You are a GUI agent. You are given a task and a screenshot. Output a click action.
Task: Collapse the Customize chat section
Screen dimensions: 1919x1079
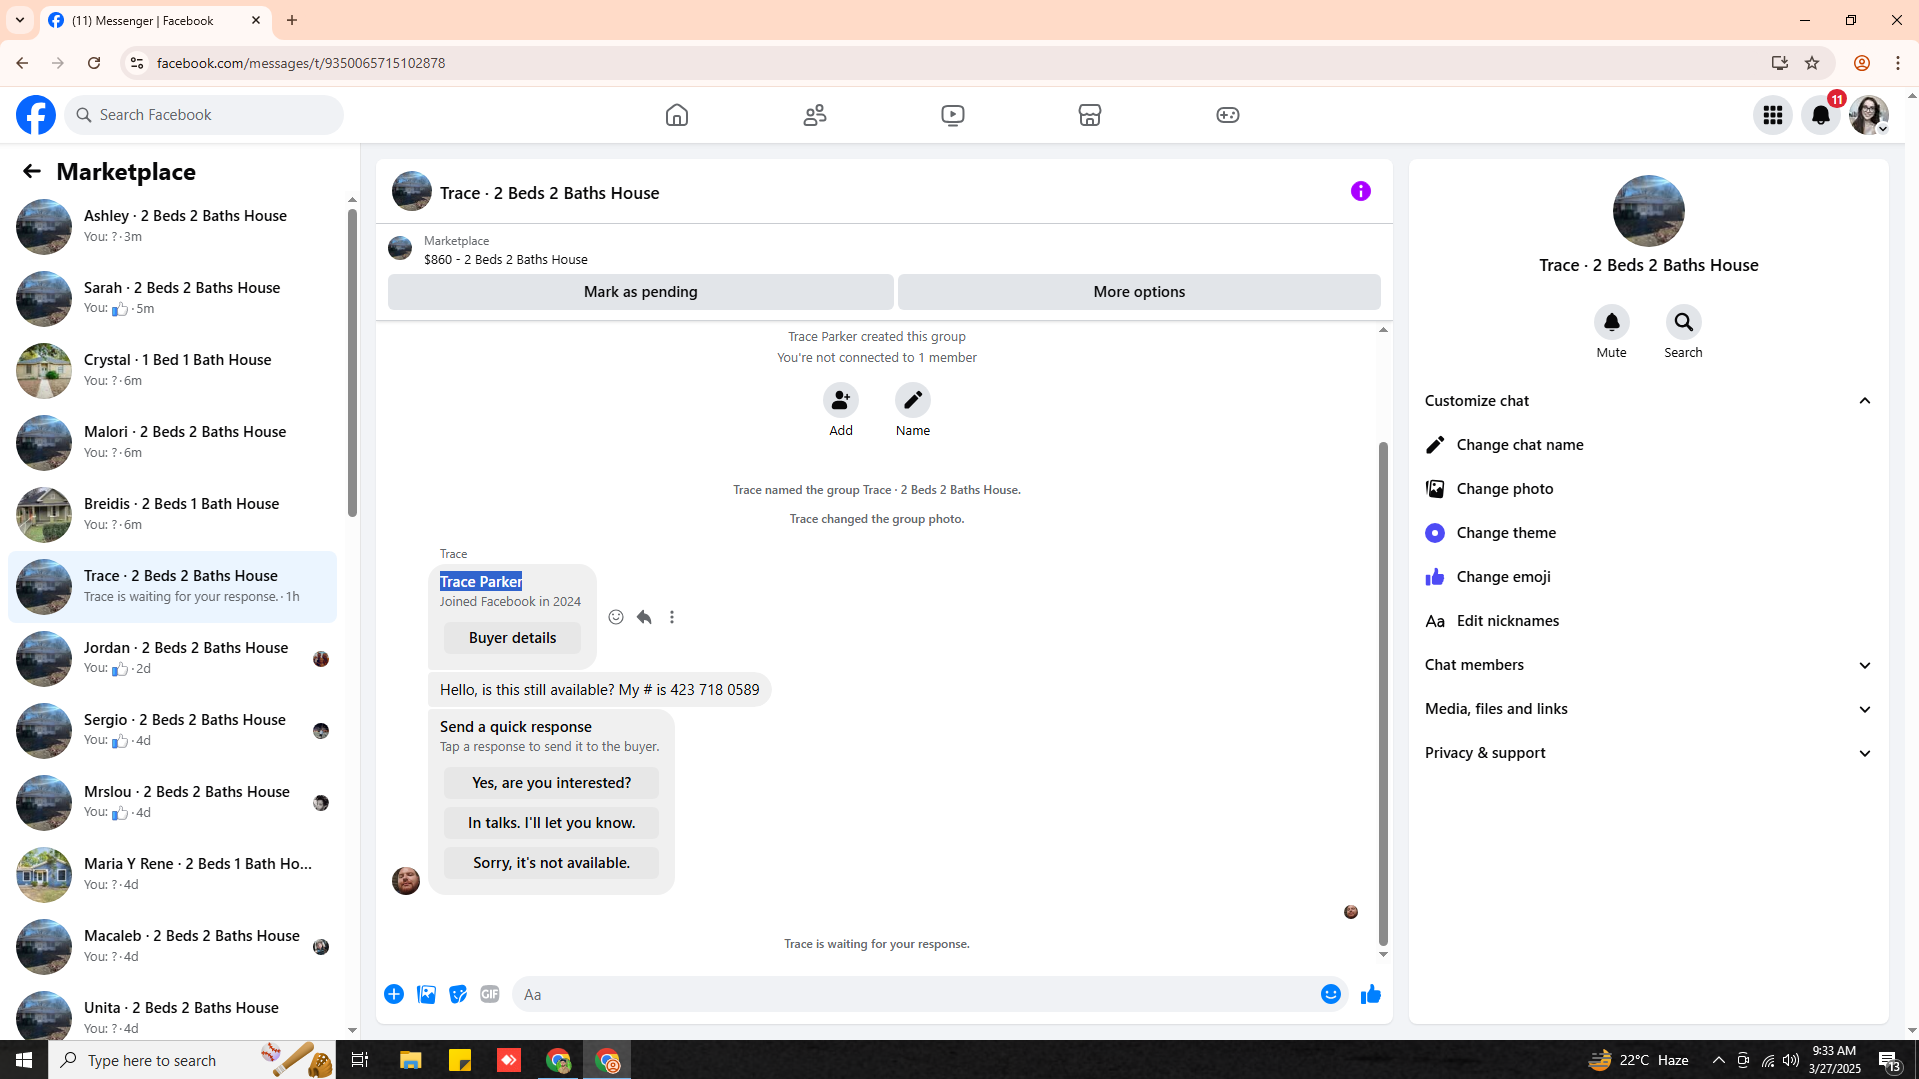1649,401
